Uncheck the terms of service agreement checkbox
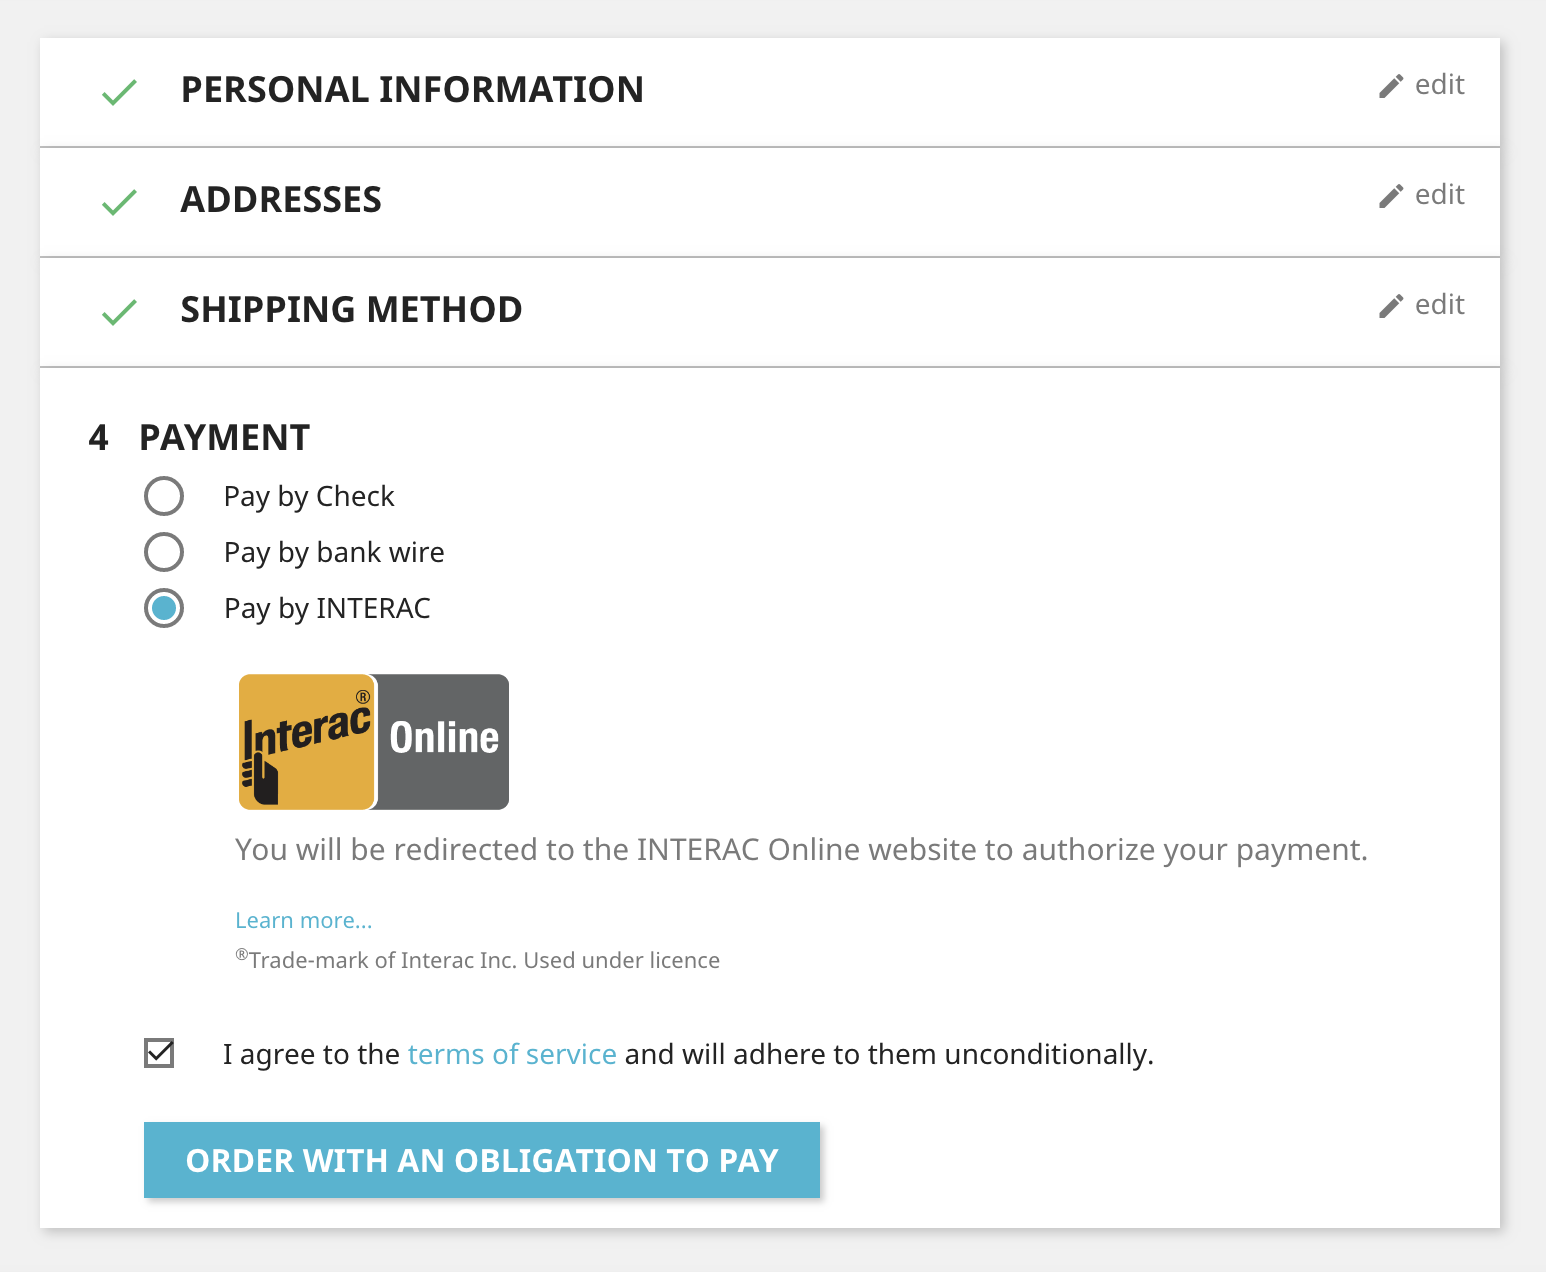This screenshot has height=1272, width=1546. 159,1053
